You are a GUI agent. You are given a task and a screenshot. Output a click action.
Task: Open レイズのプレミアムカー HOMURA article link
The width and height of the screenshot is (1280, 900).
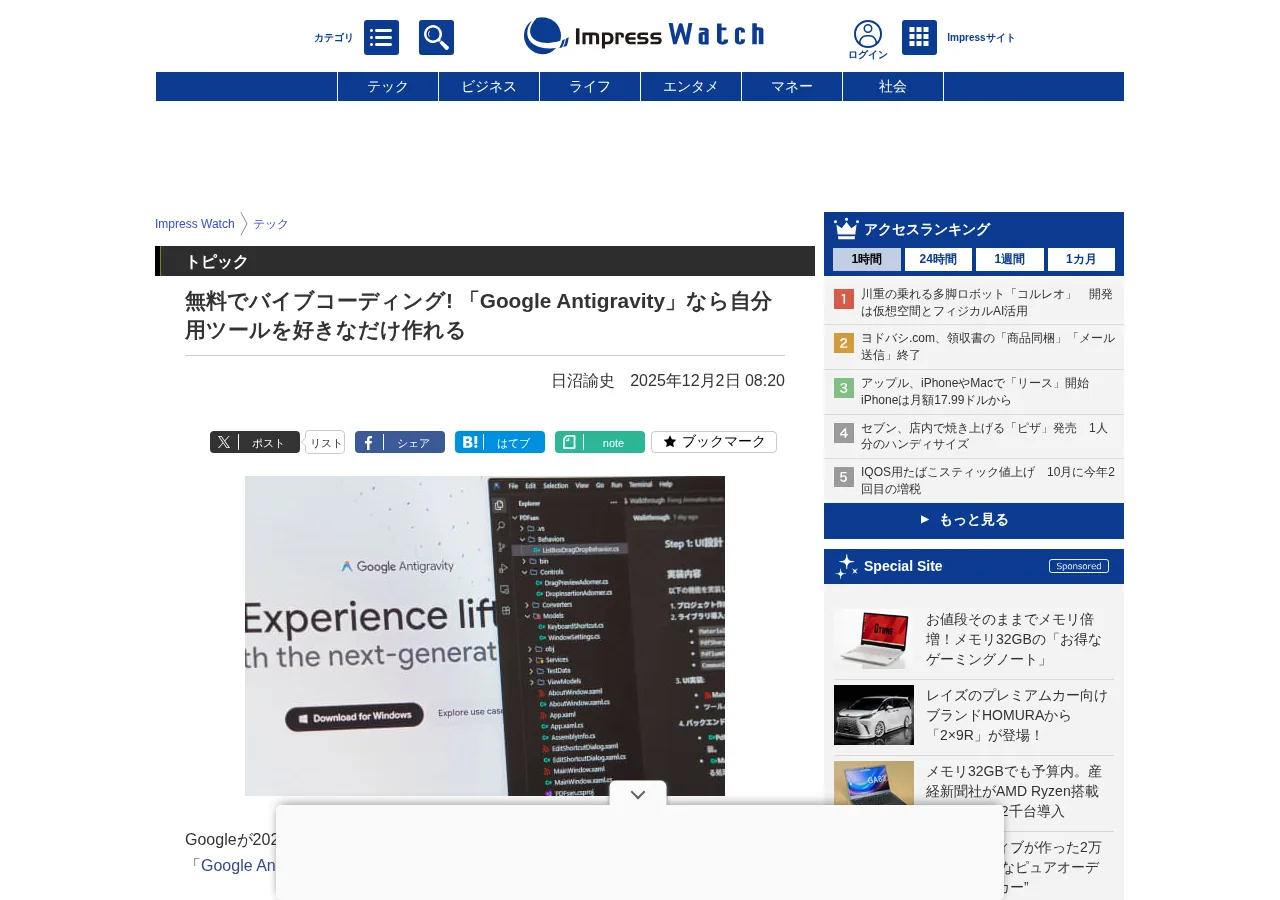tap(1017, 715)
